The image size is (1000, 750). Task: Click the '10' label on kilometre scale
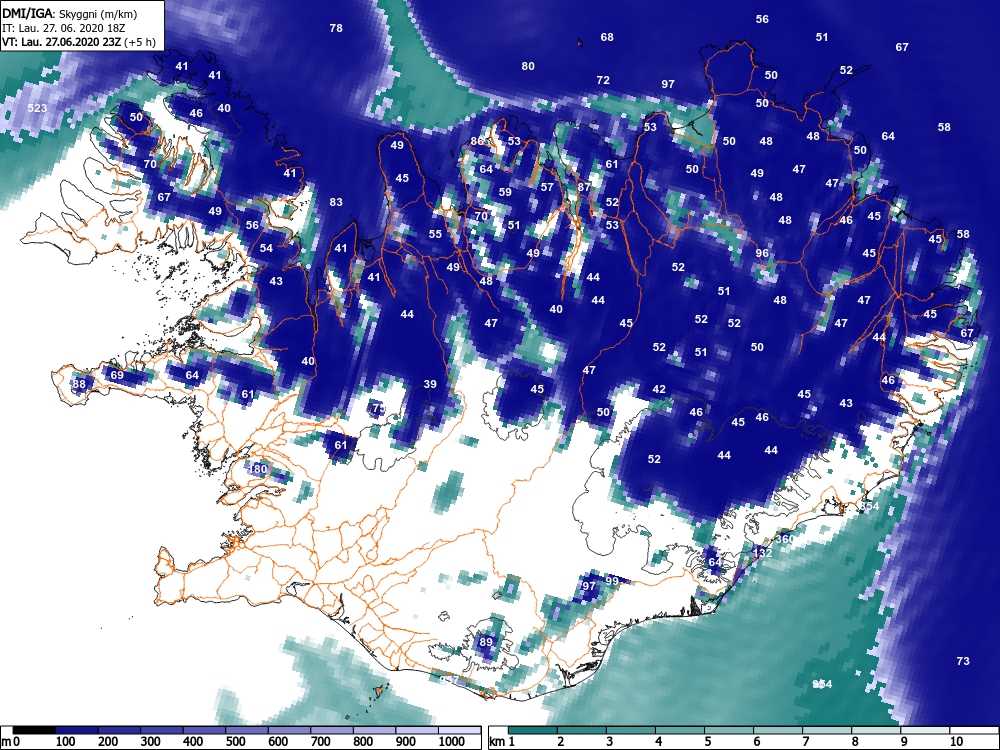[x=956, y=741]
